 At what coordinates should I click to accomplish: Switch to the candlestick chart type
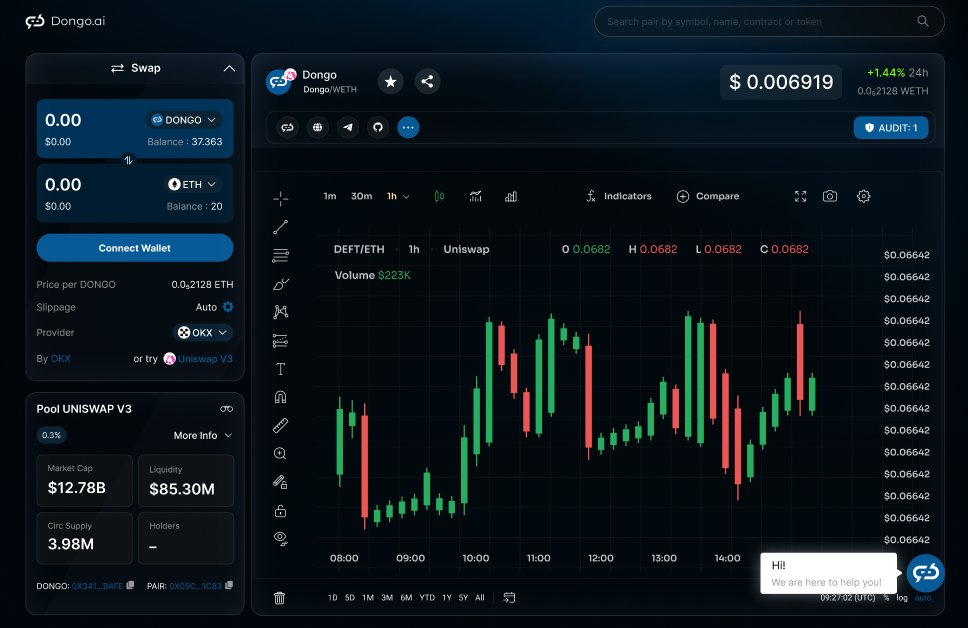point(439,196)
